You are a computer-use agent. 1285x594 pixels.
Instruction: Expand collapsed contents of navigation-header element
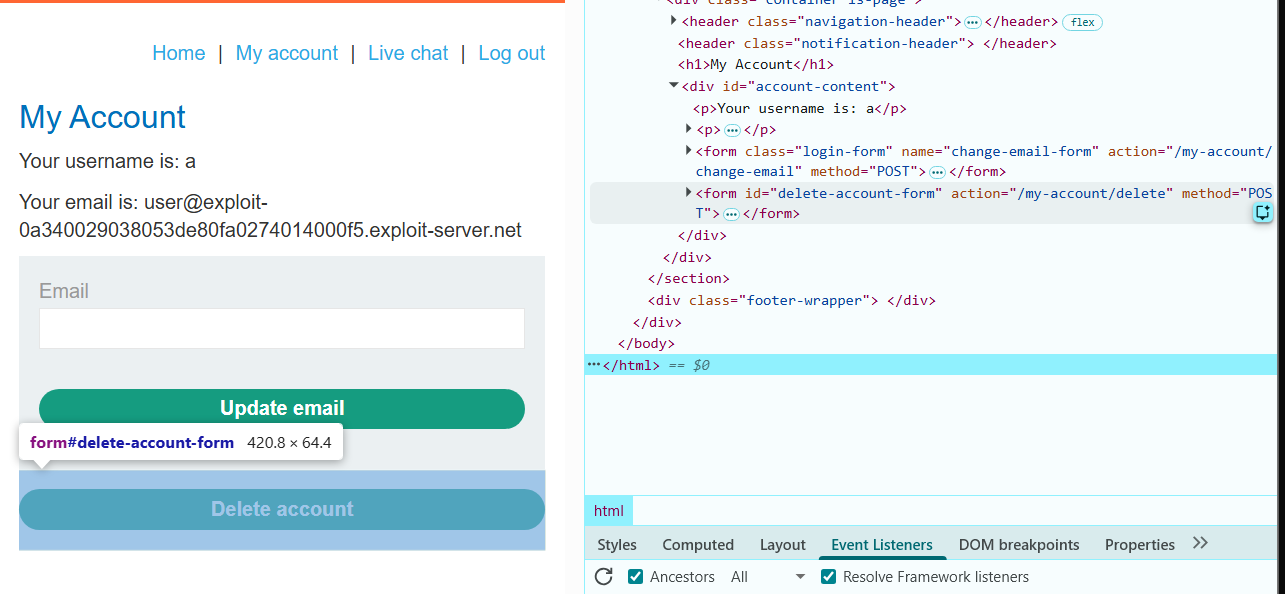click(x=972, y=22)
